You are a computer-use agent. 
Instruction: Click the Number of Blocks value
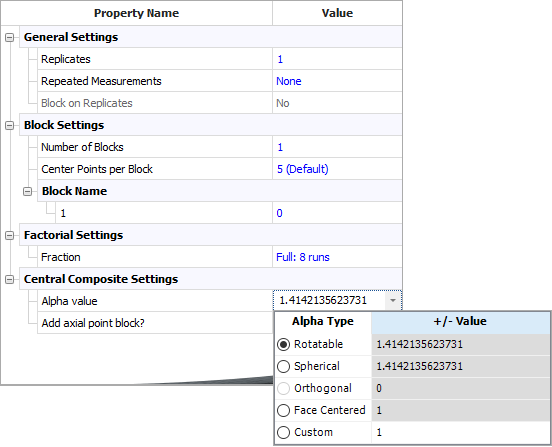coord(337,147)
